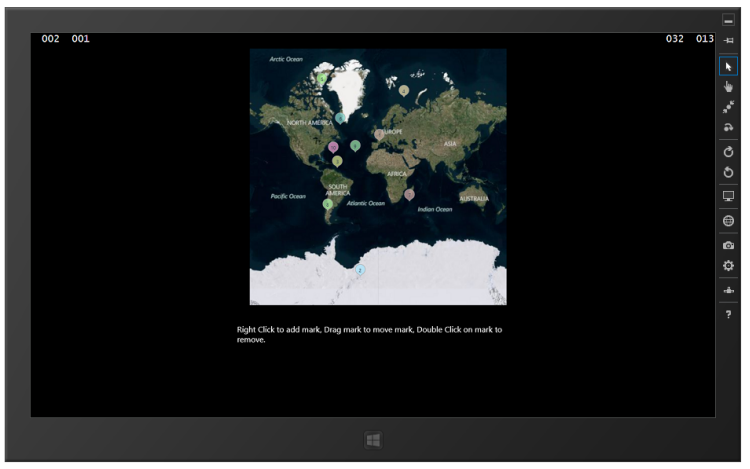Switch to basic touch mode hand icon
Screen dimensions: 750x469
click(728, 87)
